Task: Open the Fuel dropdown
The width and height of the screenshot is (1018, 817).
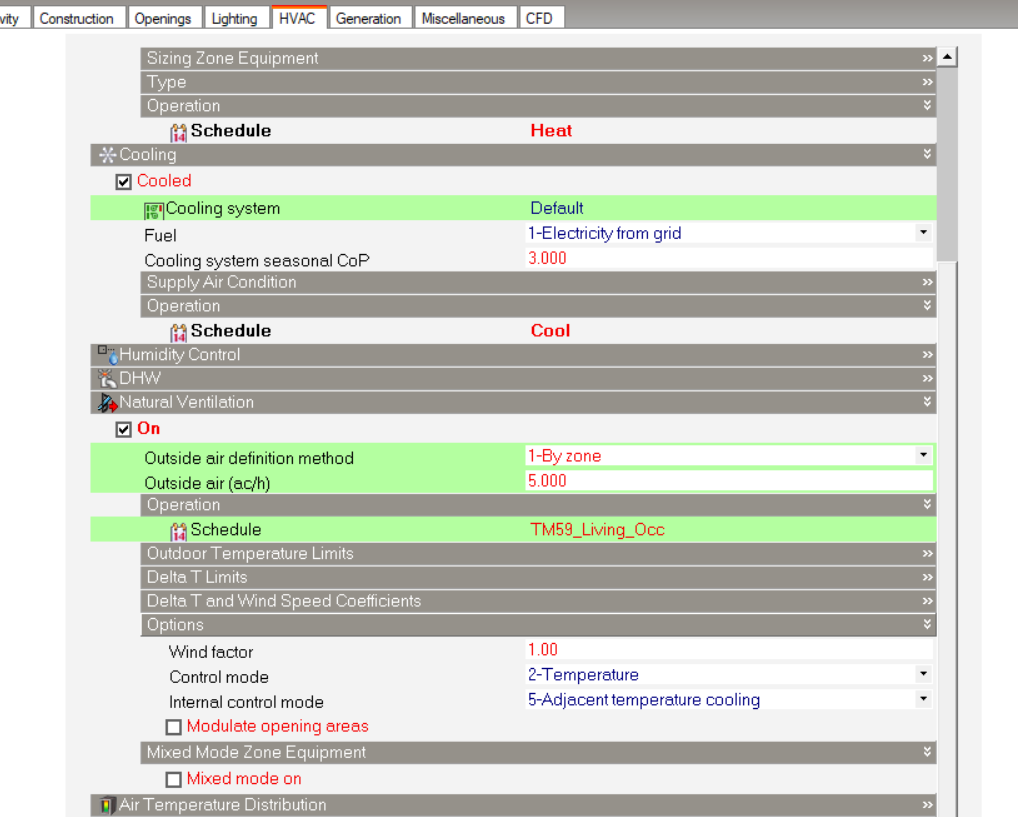Action: 923,233
